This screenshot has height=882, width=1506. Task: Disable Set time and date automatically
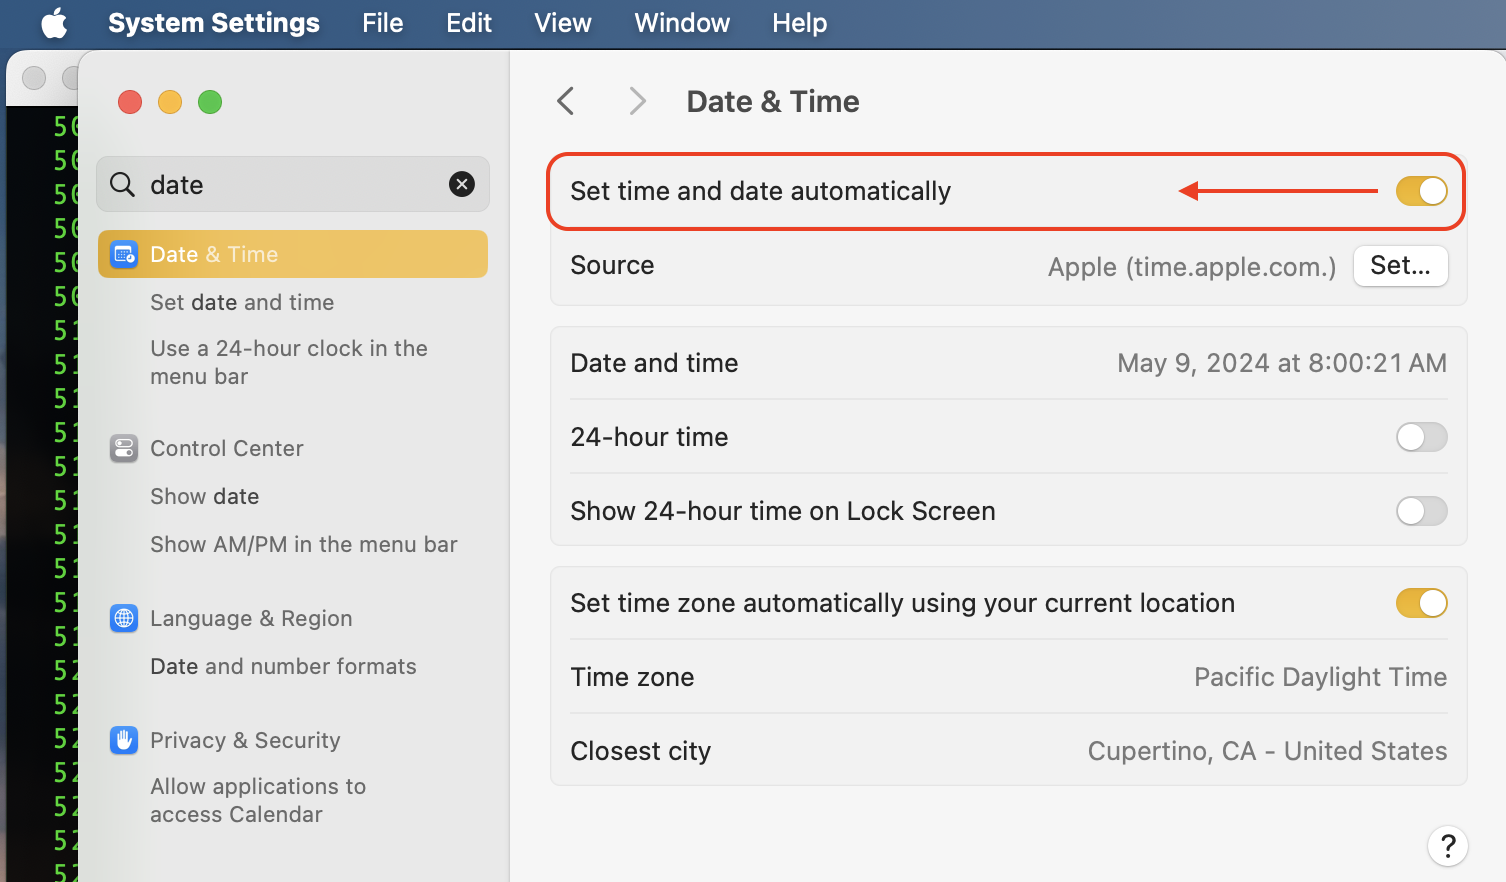click(x=1421, y=191)
